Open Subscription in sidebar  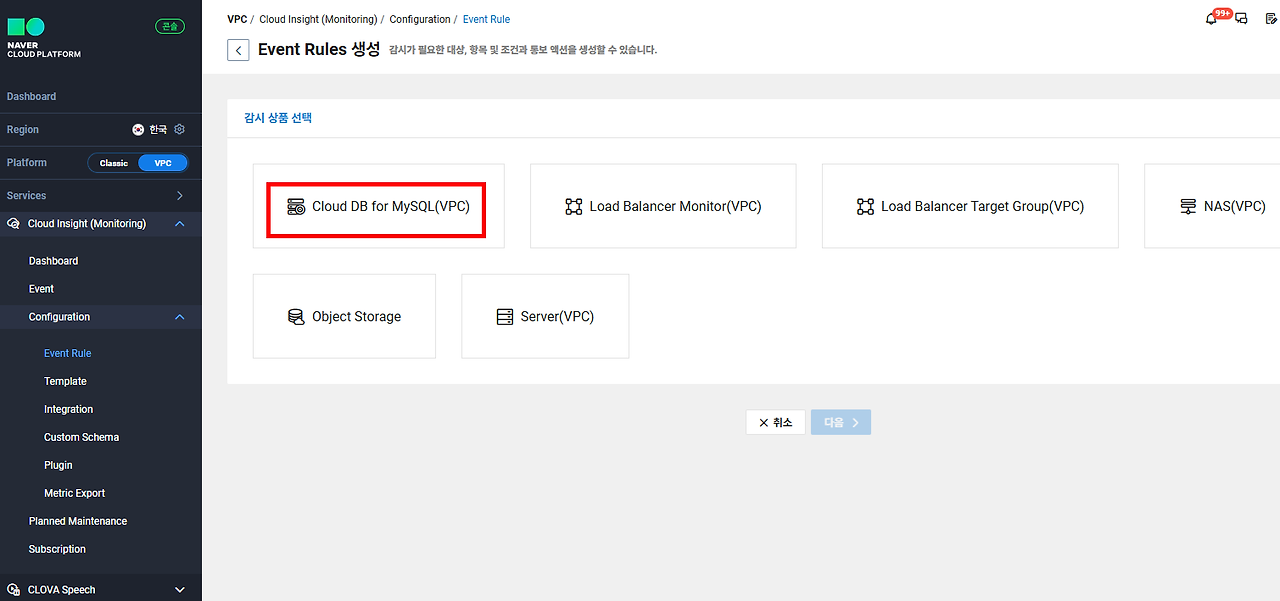pyautogui.click(x=57, y=549)
